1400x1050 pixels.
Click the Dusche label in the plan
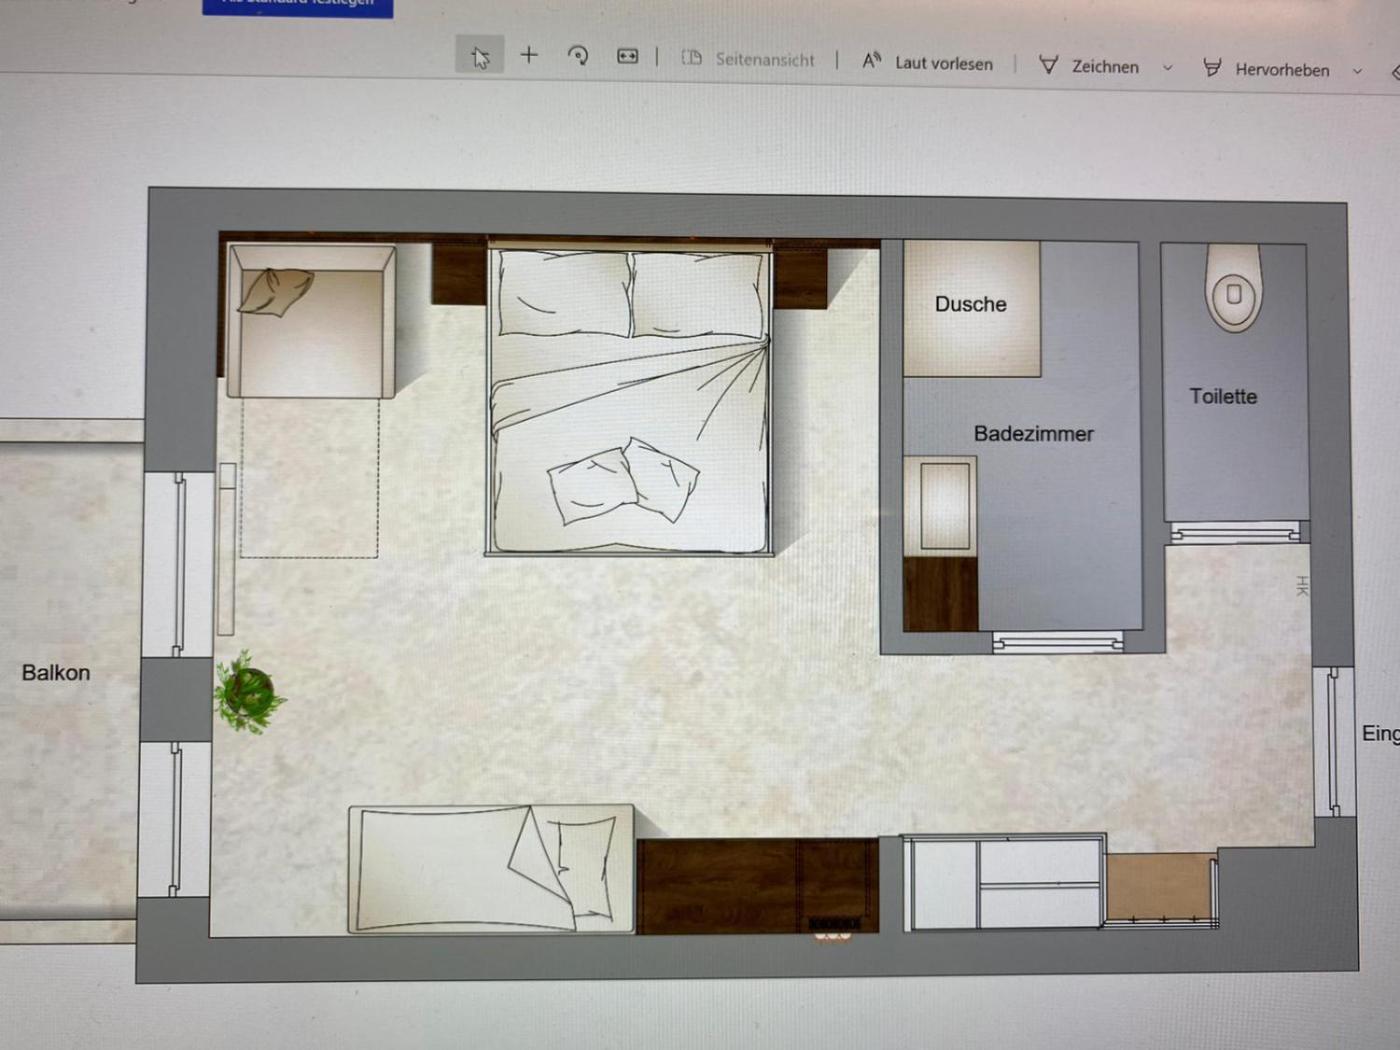(970, 304)
